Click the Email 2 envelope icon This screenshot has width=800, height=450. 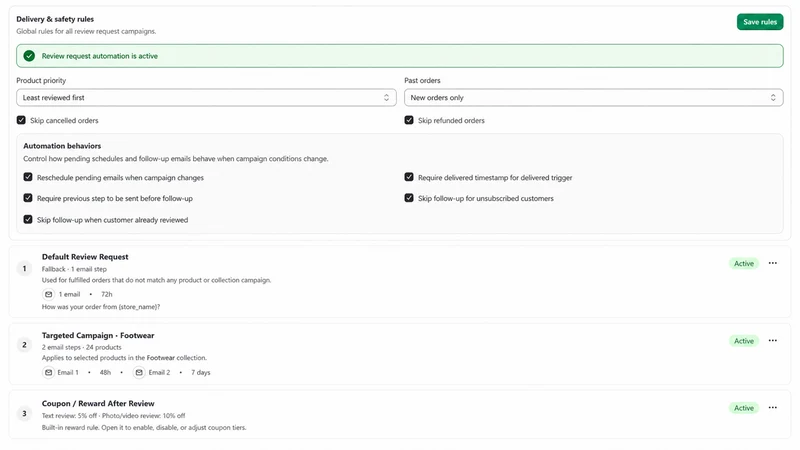[139, 372]
